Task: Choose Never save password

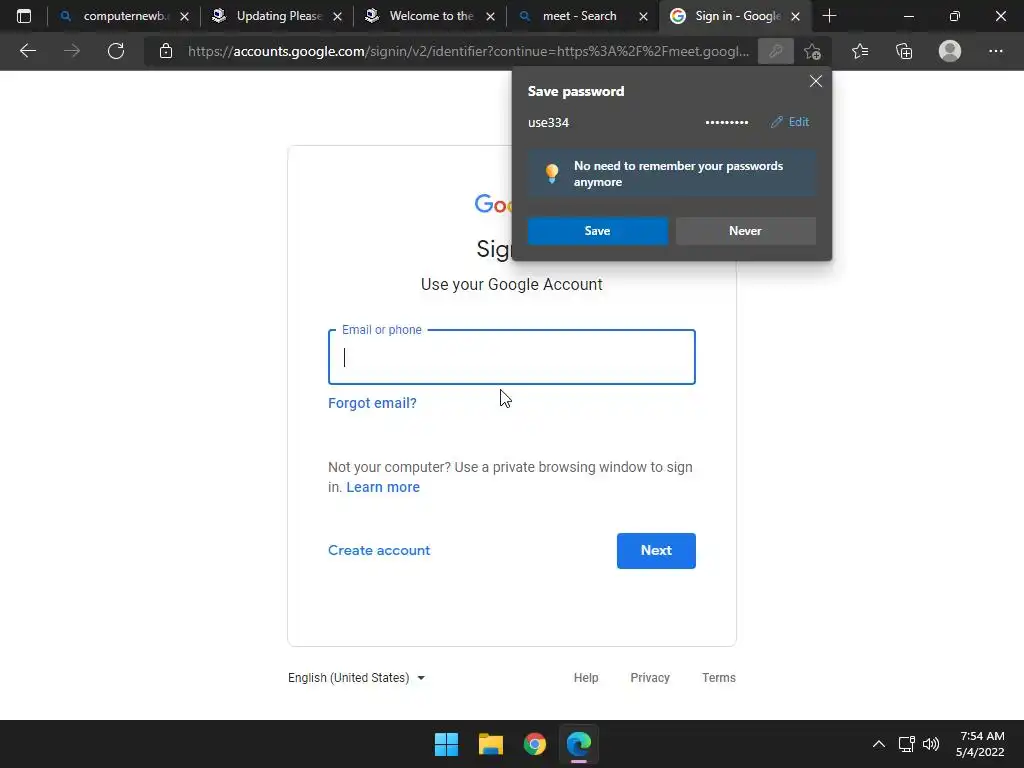Action: click(746, 231)
